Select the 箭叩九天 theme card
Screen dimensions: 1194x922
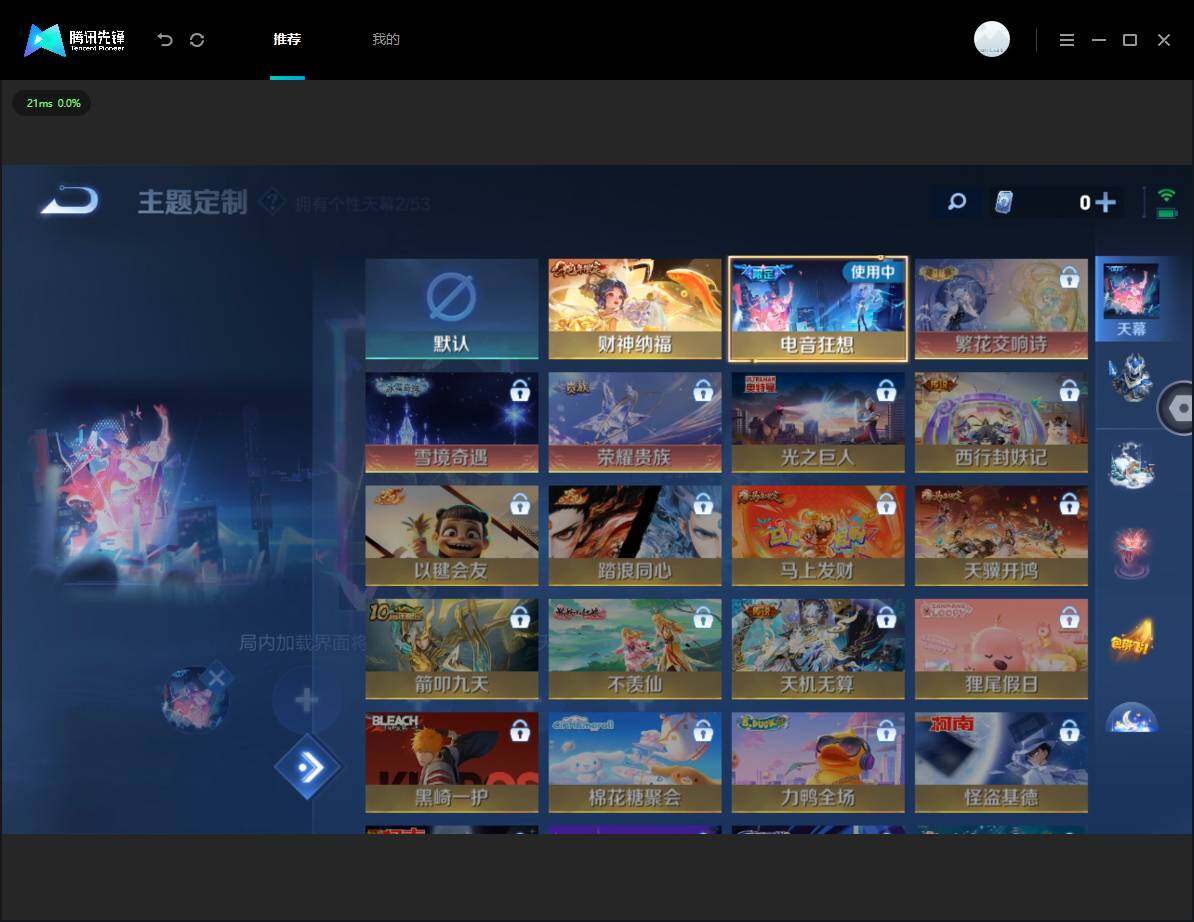[x=452, y=649]
